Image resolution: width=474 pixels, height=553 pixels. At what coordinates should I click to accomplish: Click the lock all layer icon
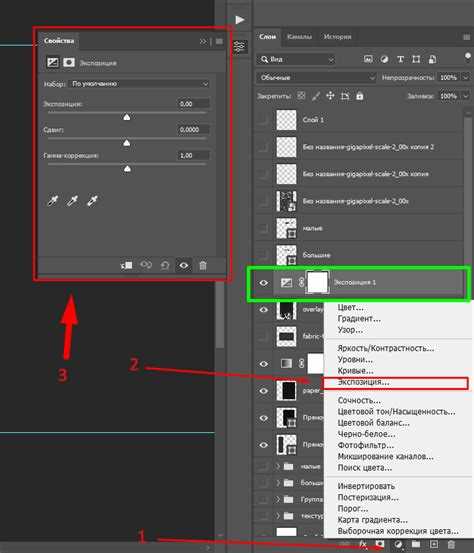360,96
